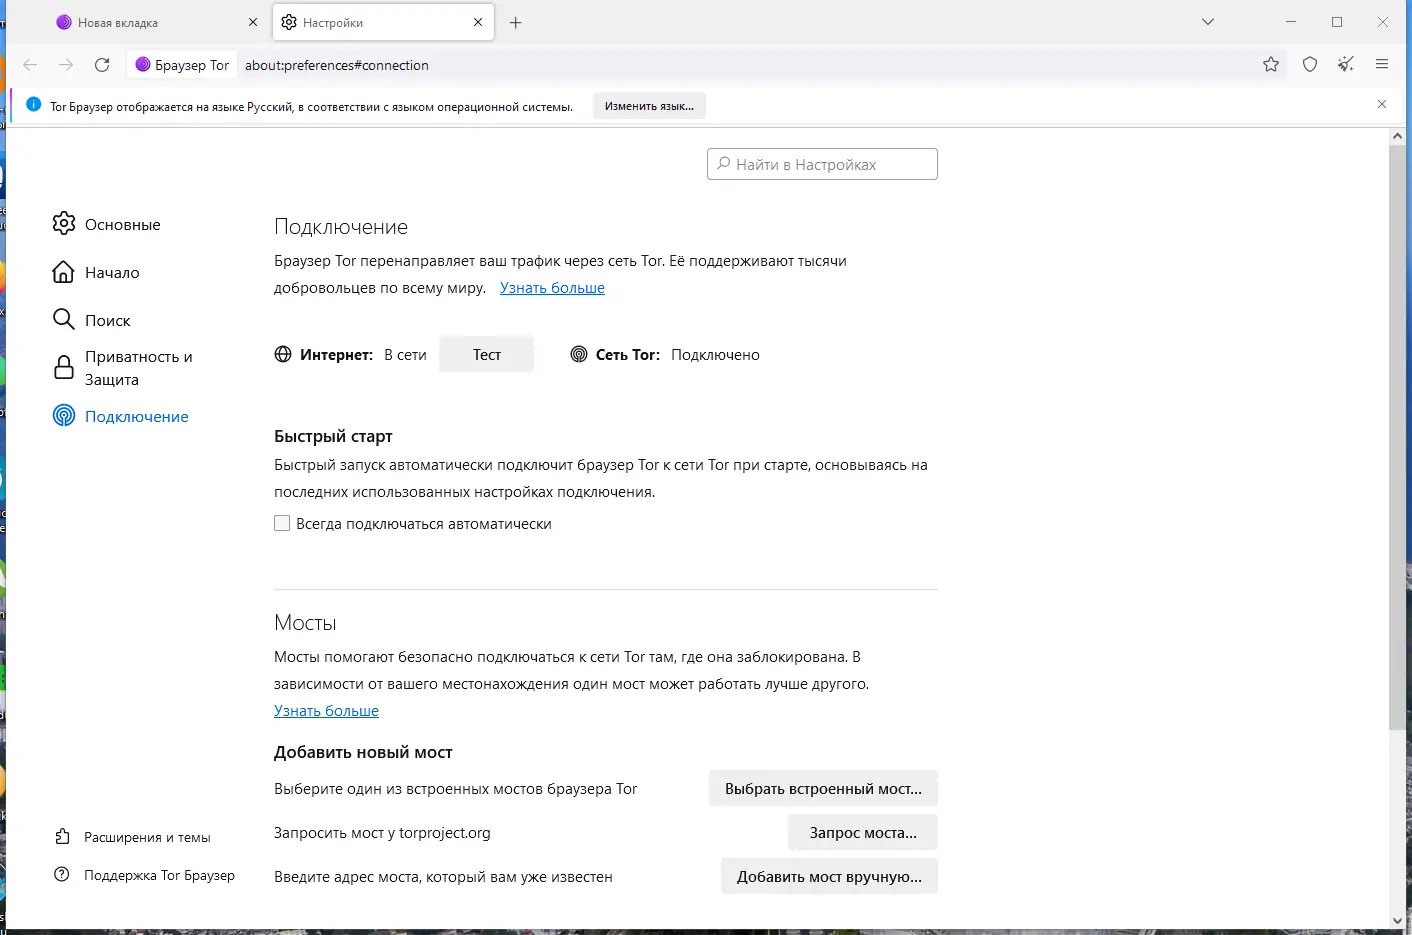Open the hamburger application menu
Screen dimensions: 1412x935
(1382, 65)
